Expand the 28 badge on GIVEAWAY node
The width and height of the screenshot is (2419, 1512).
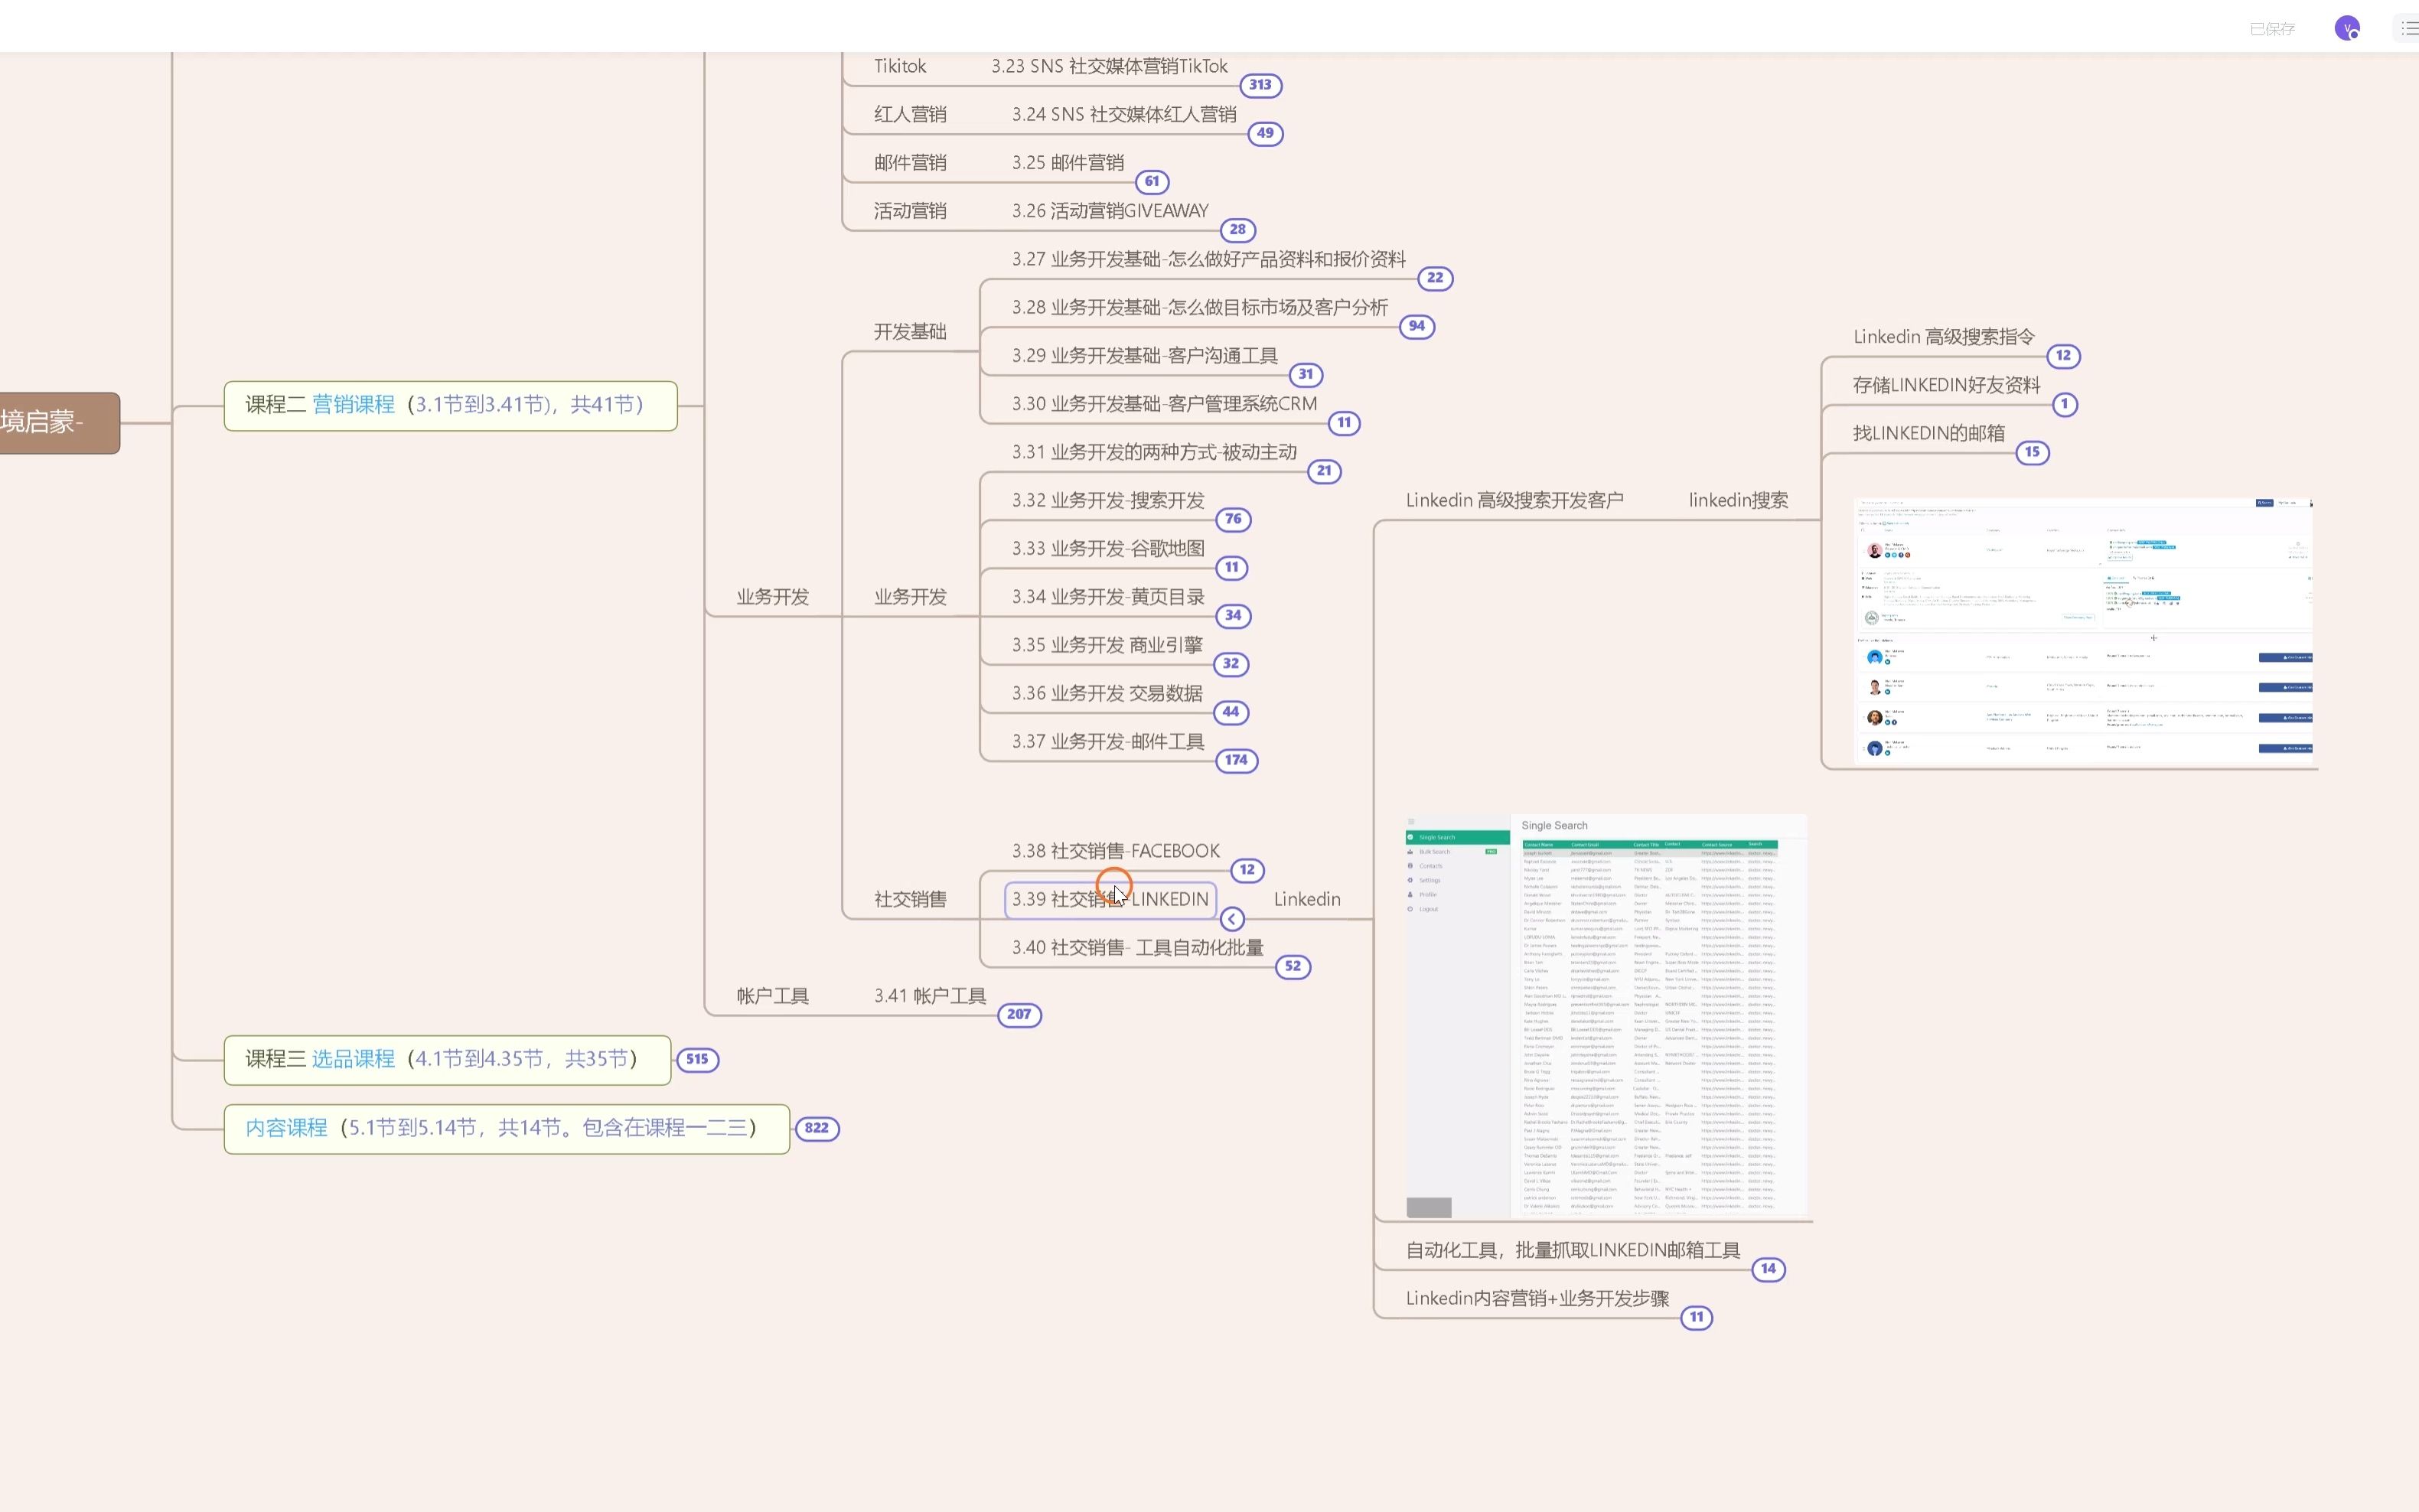click(1238, 229)
